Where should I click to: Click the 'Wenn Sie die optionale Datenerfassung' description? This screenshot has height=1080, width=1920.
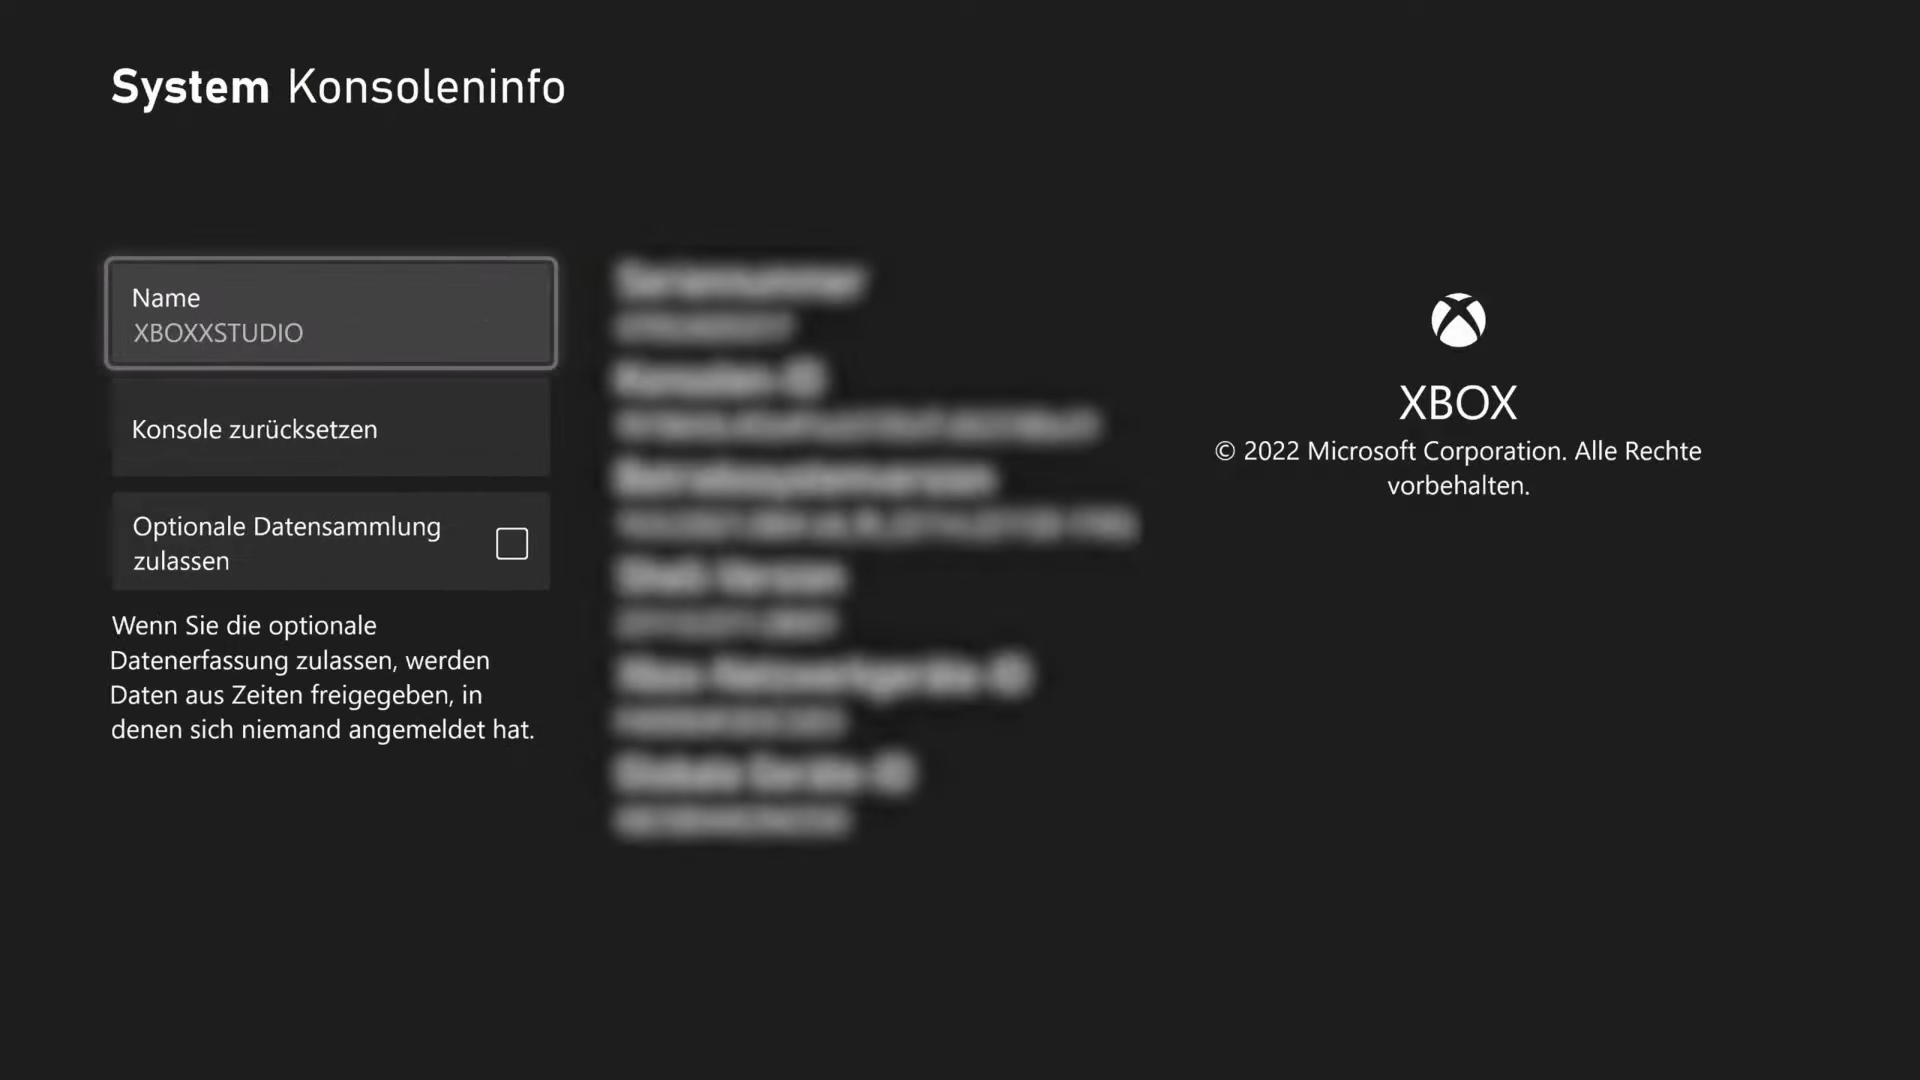[322, 677]
